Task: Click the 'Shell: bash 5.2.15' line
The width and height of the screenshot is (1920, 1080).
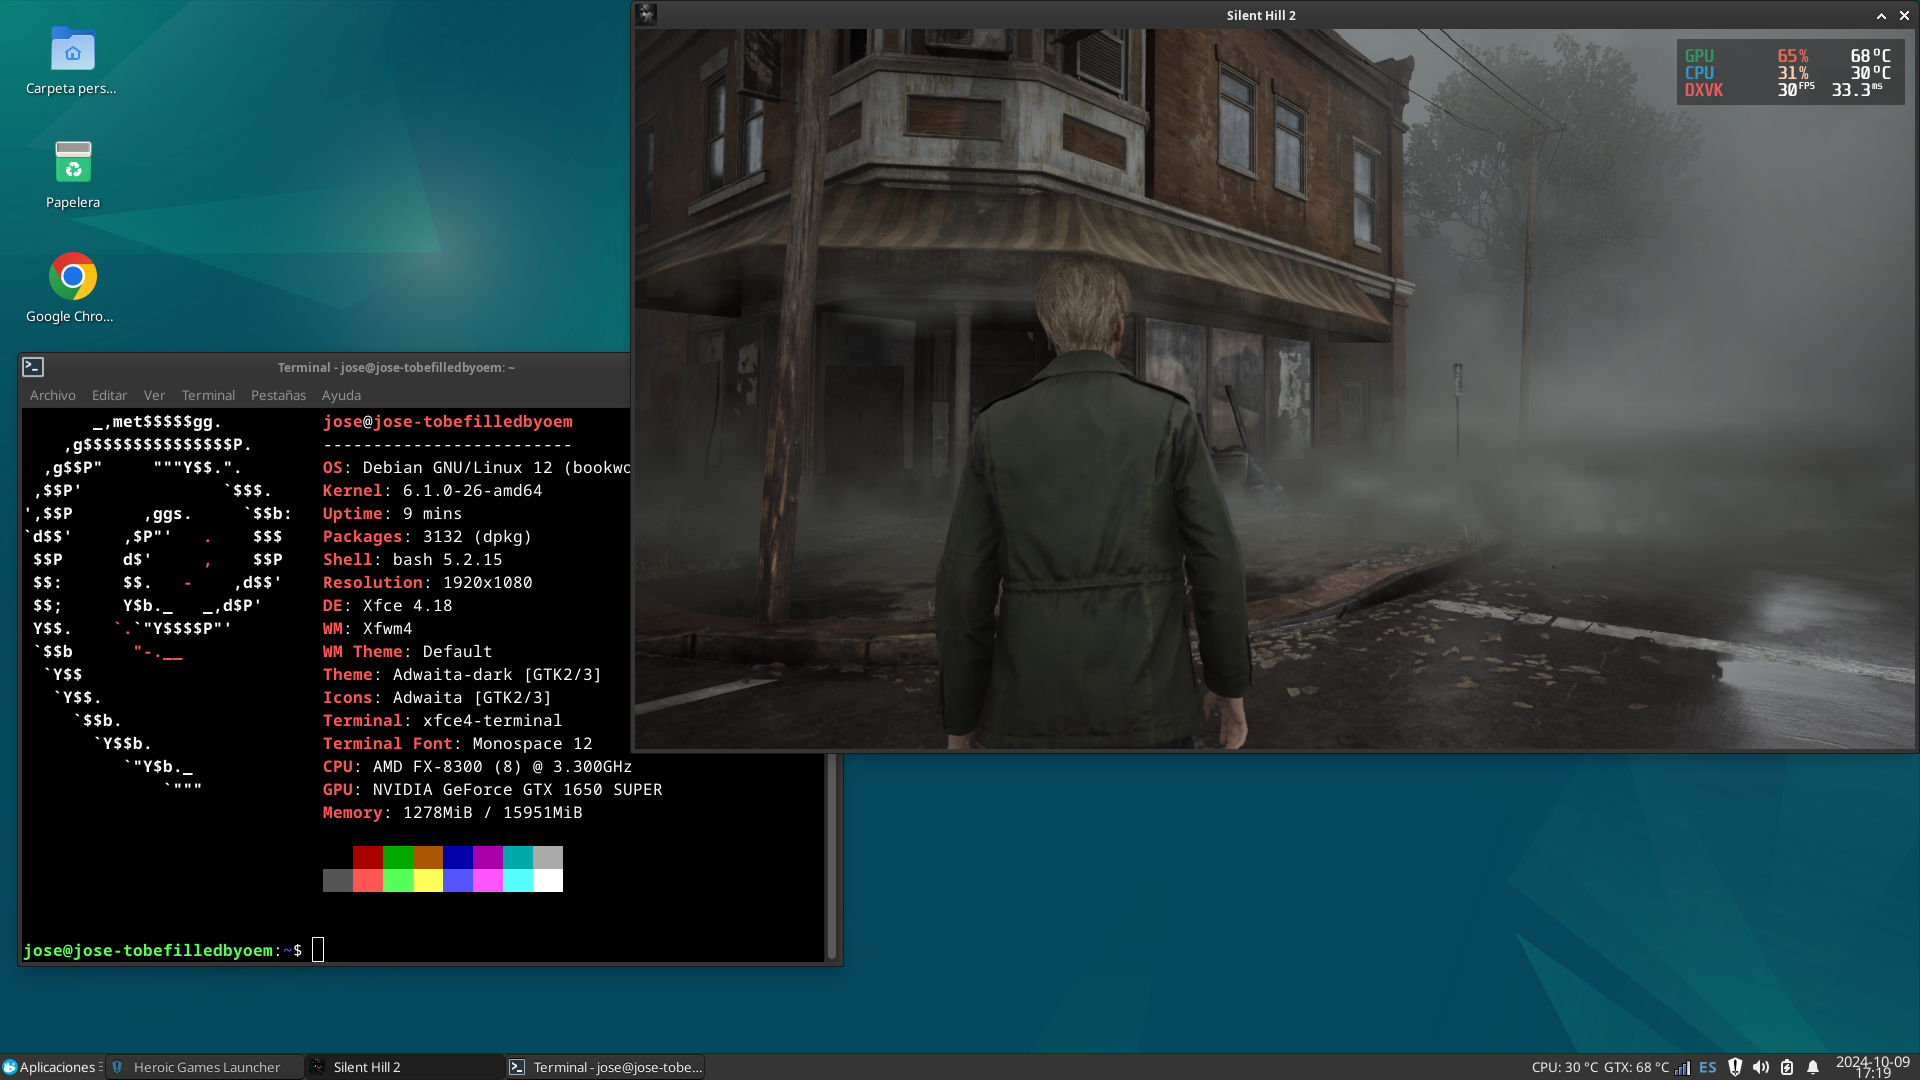Action: (x=412, y=559)
